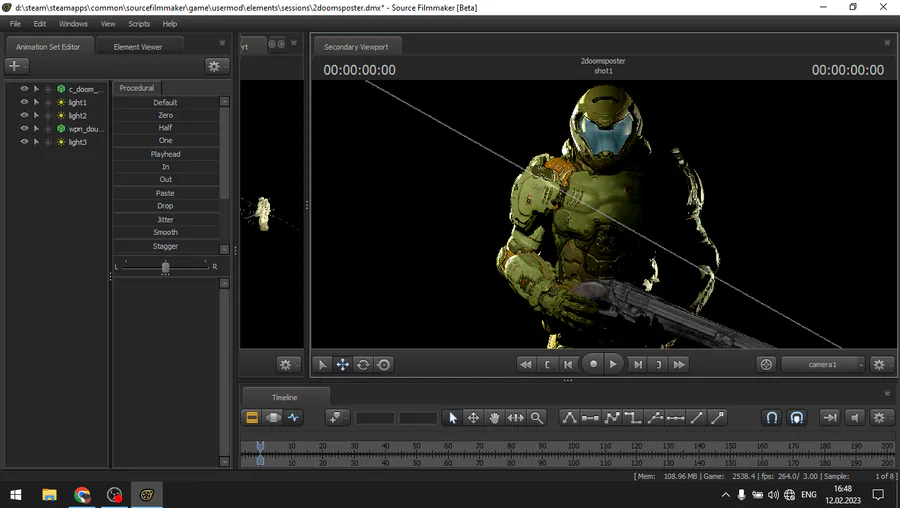Open the camera1 dropdown

pos(823,364)
